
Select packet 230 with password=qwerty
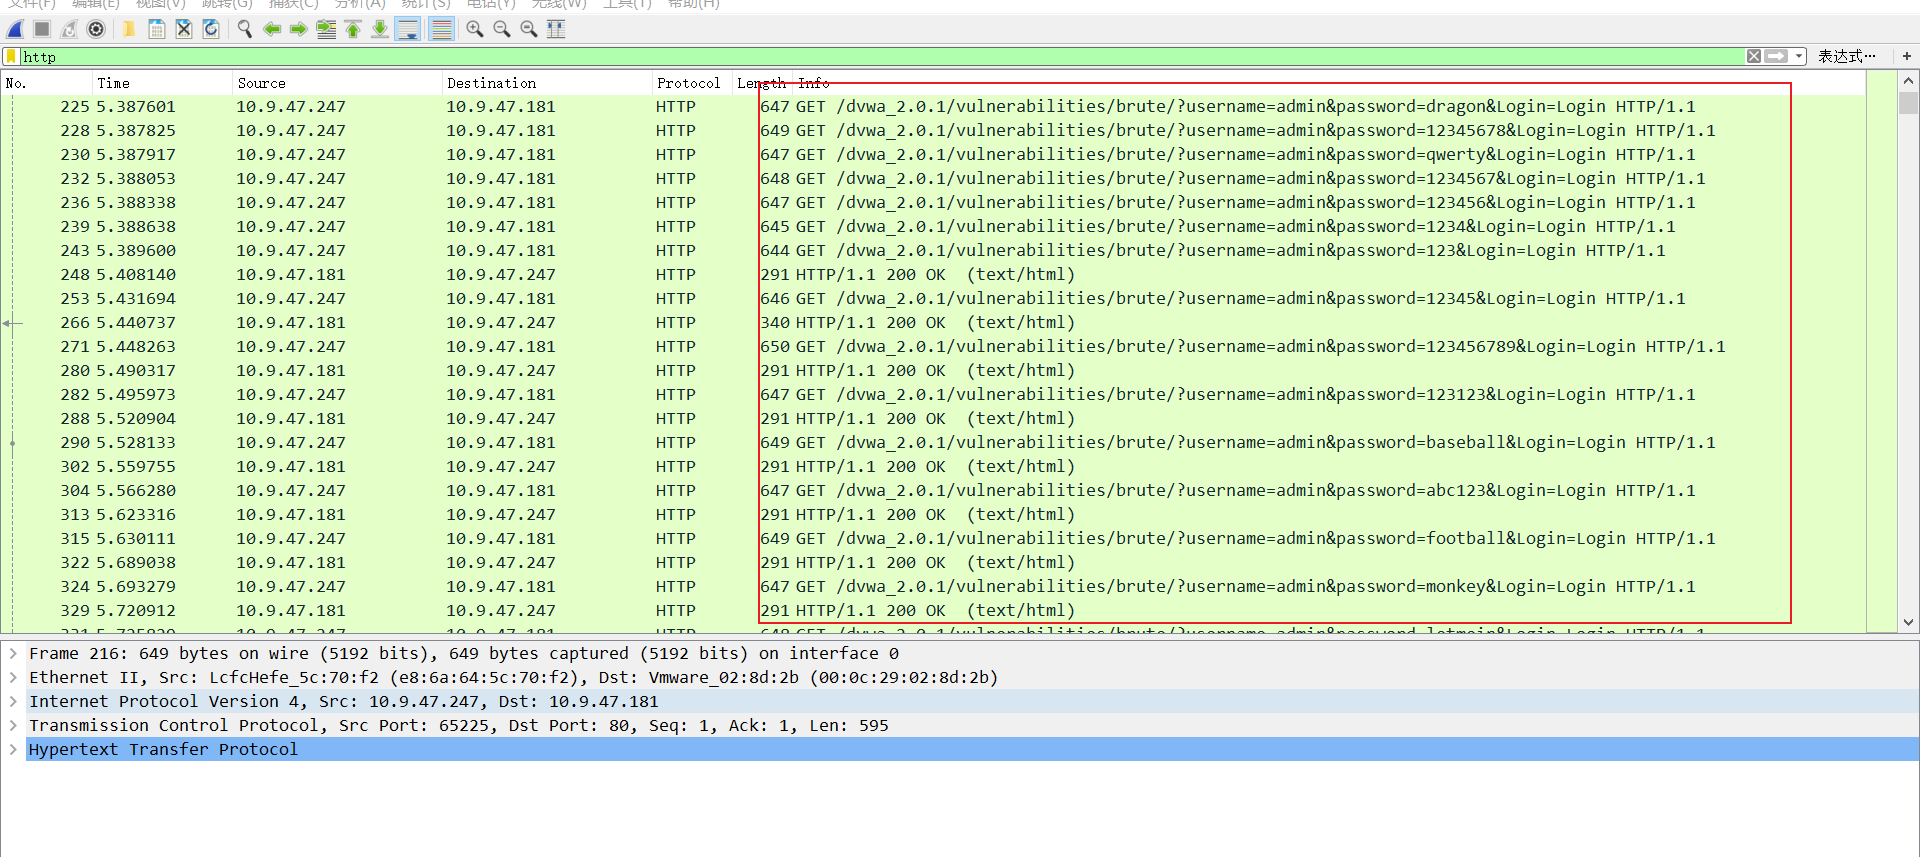point(934,154)
